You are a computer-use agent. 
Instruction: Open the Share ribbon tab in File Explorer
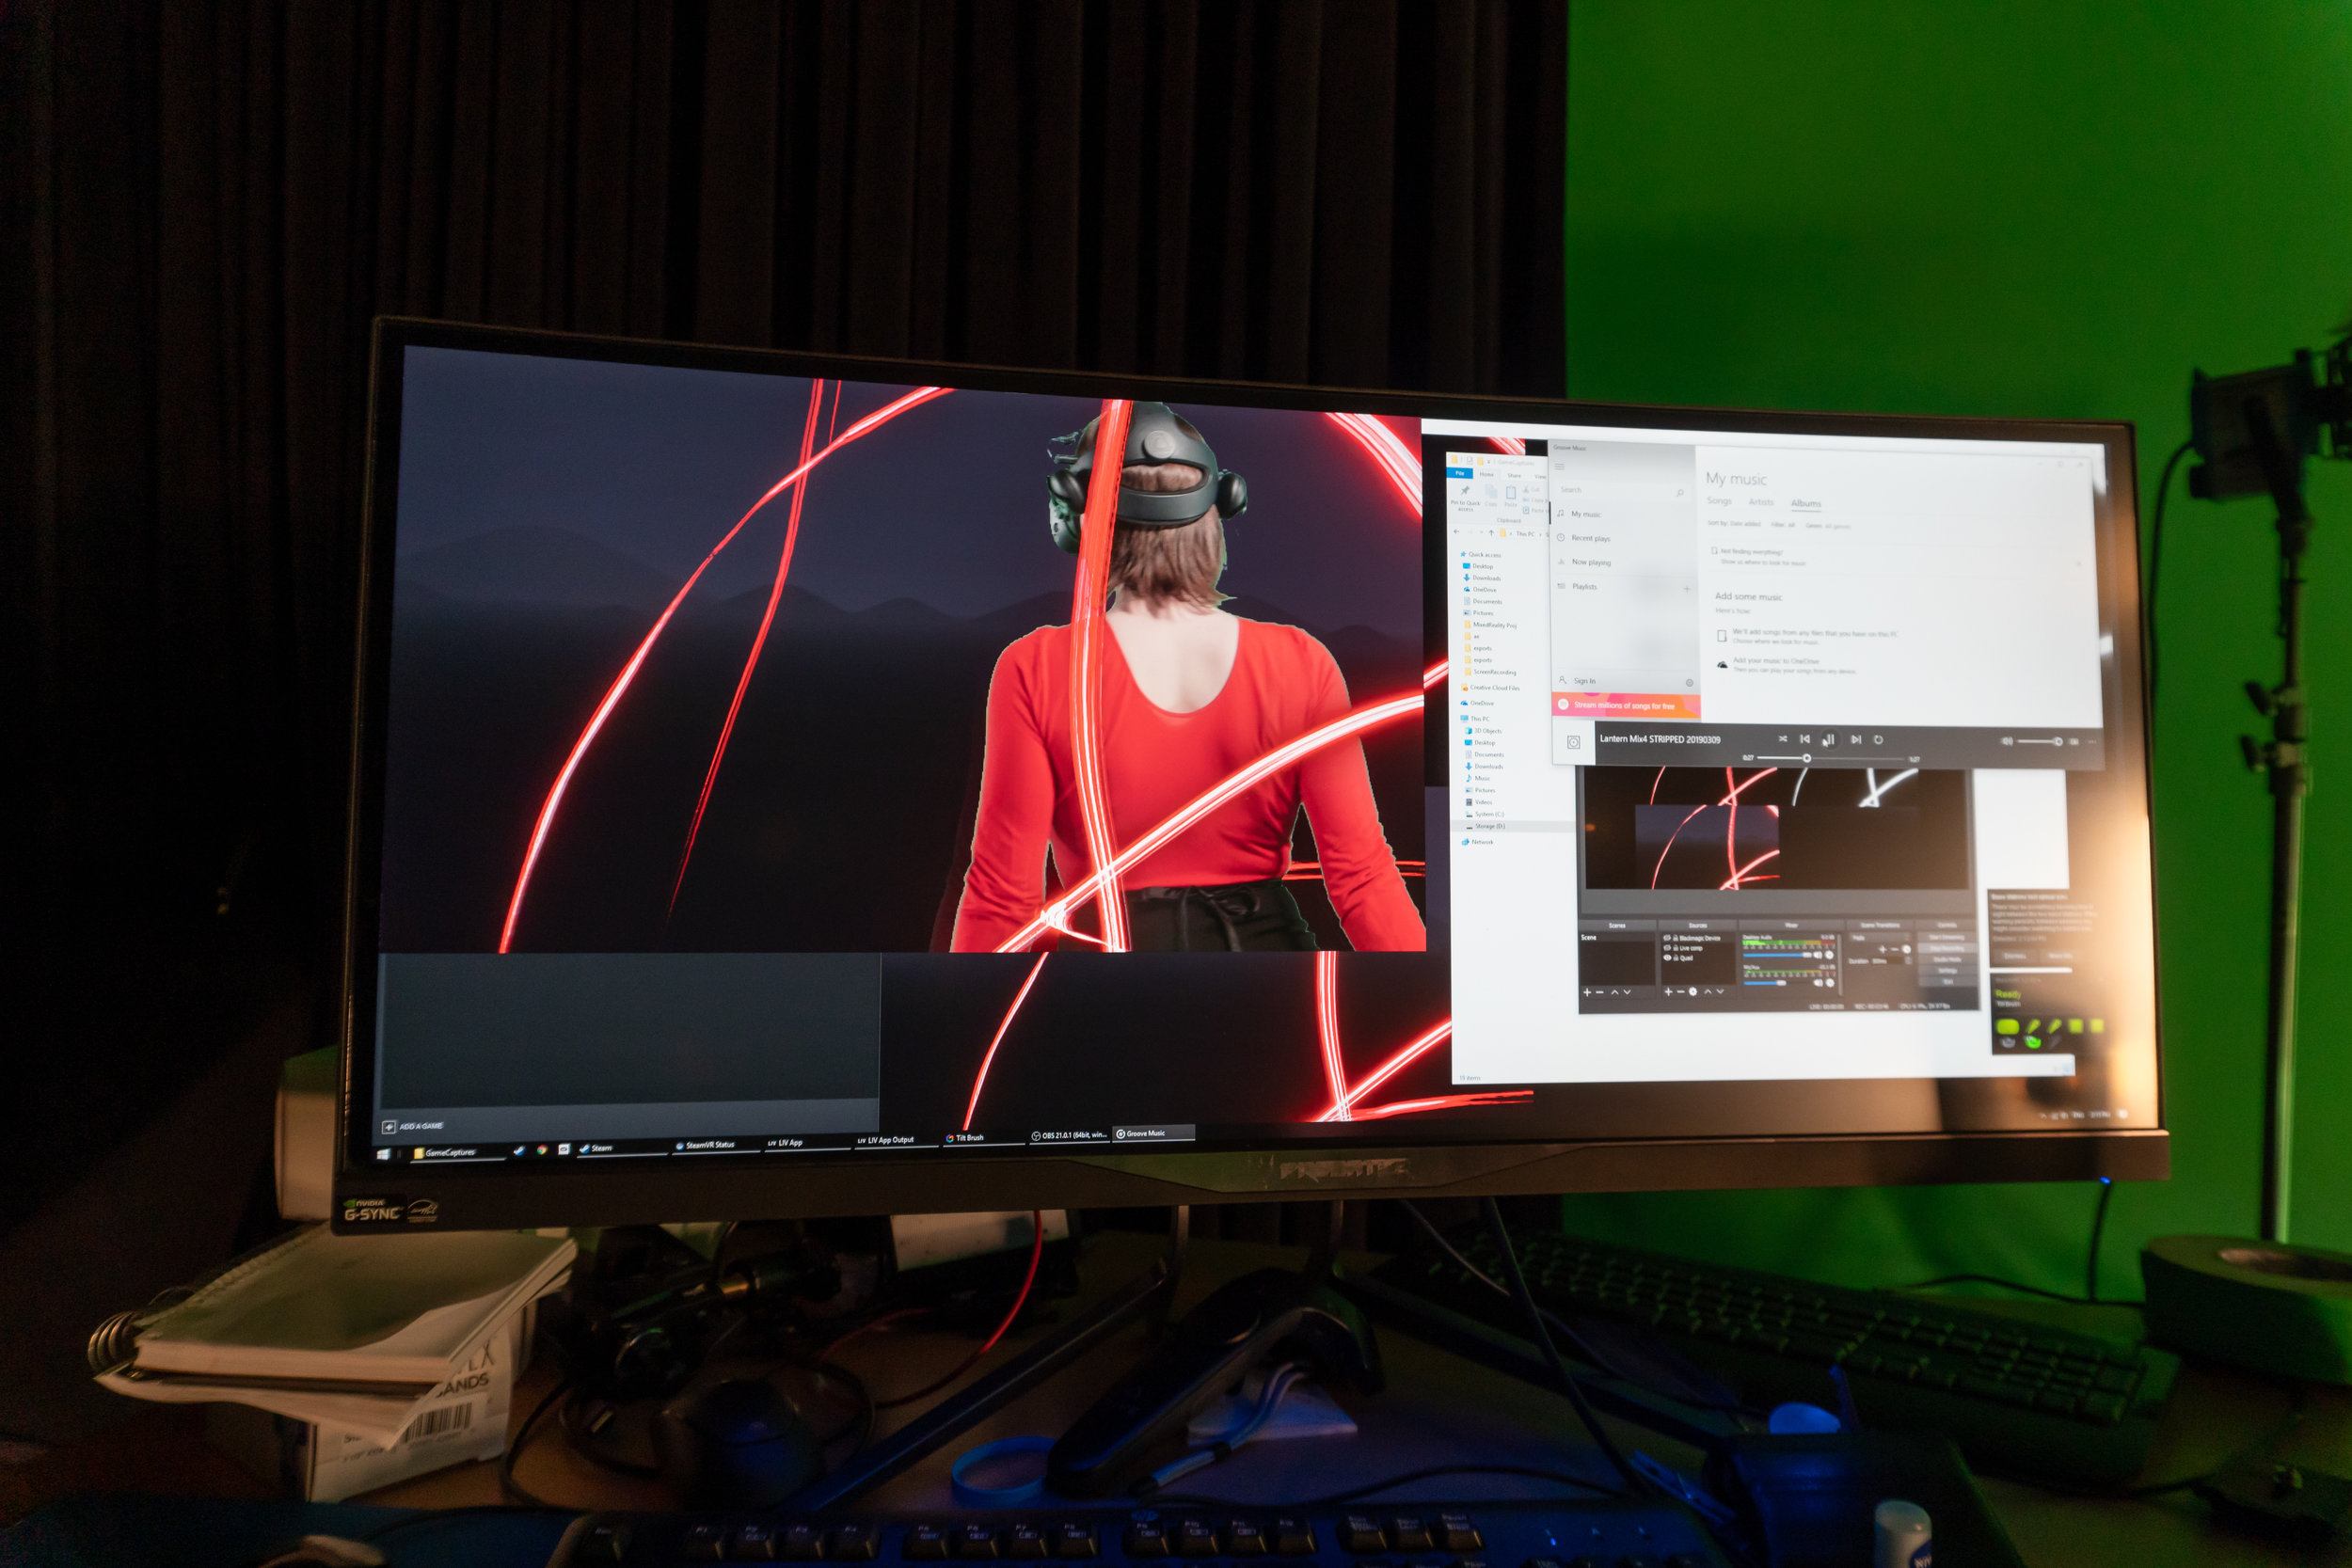click(1515, 475)
